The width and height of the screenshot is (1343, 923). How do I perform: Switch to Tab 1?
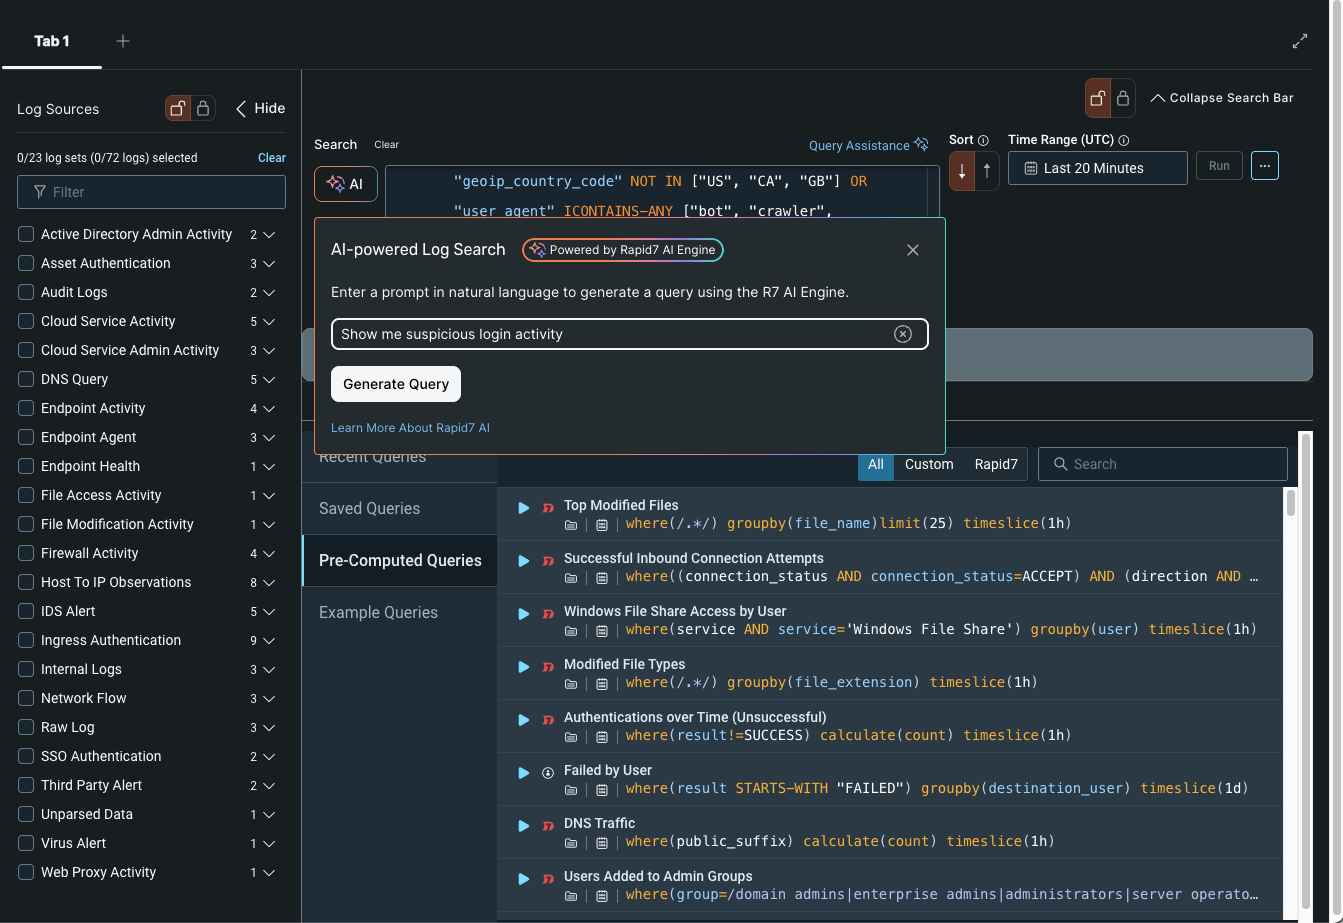(52, 41)
